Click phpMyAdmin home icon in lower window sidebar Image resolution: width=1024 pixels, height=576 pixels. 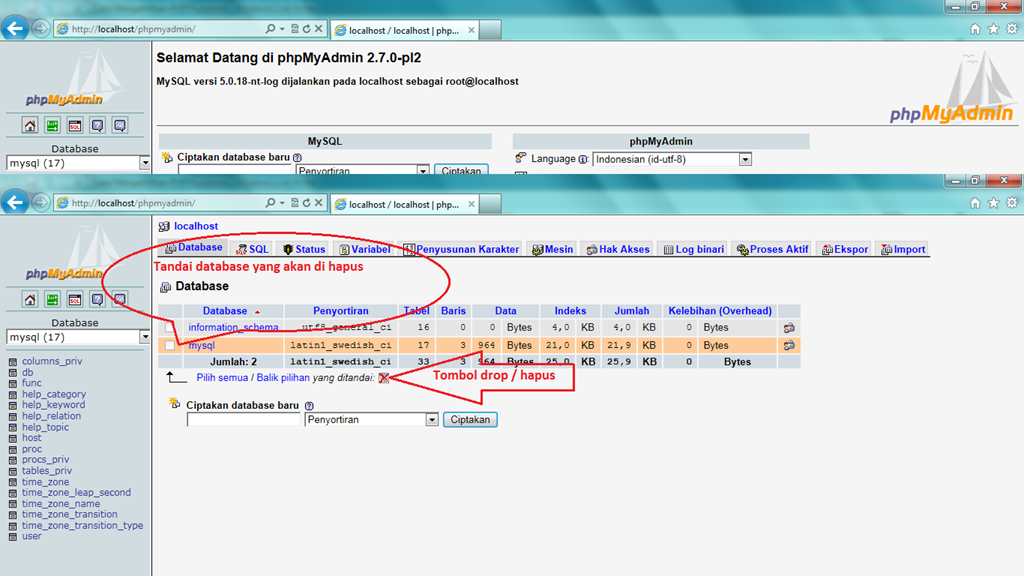pyautogui.click(x=29, y=300)
